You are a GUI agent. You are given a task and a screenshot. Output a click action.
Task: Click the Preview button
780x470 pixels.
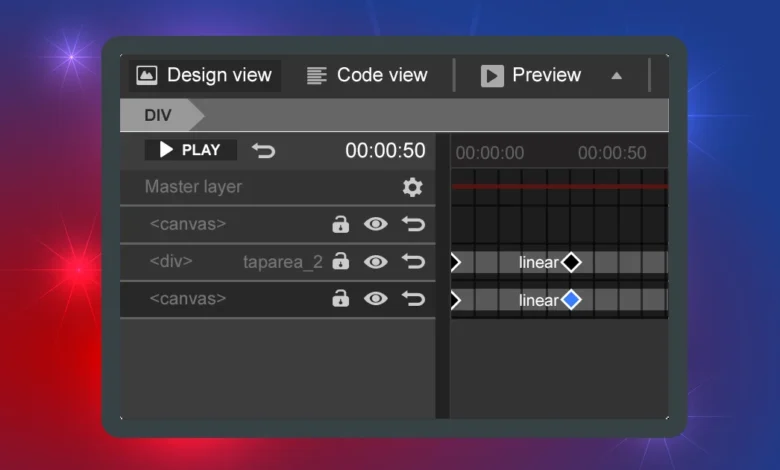[x=531, y=75]
